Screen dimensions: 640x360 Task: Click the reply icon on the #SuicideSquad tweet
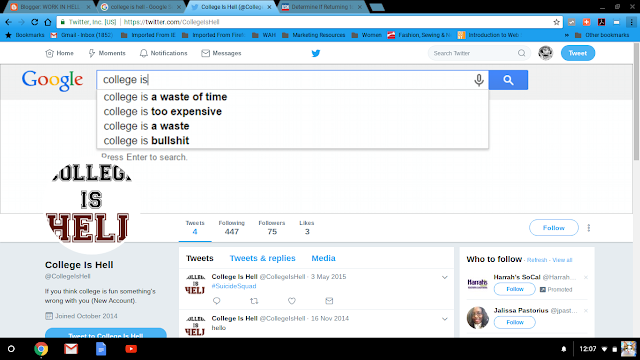point(216,301)
